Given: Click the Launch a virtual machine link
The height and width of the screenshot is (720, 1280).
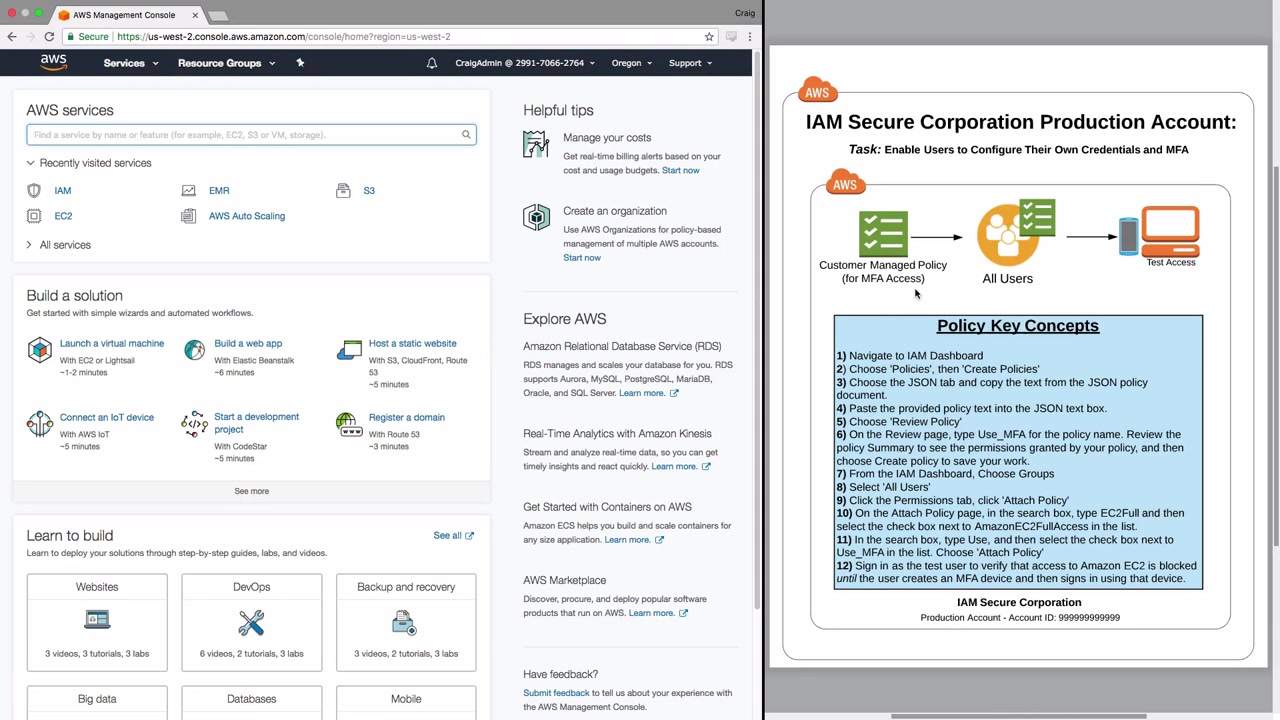Looking at the screenshot, I should (x=112, y=343).
